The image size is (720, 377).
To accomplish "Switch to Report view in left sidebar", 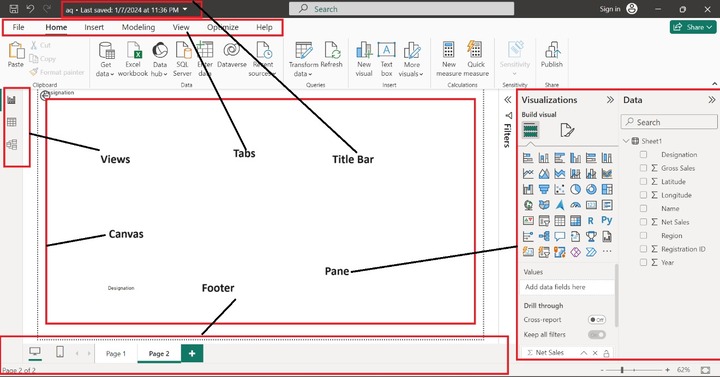I will point(11,100).
